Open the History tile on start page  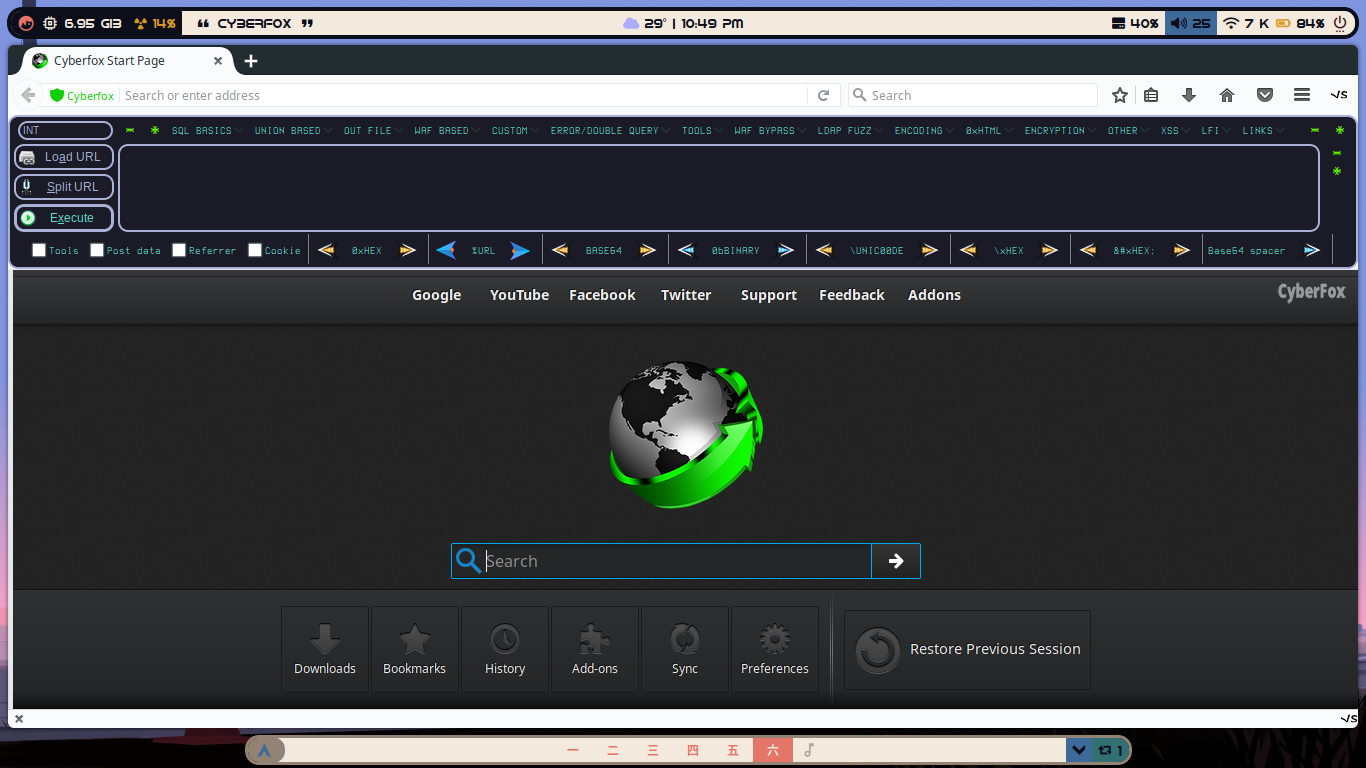point(505,649)
